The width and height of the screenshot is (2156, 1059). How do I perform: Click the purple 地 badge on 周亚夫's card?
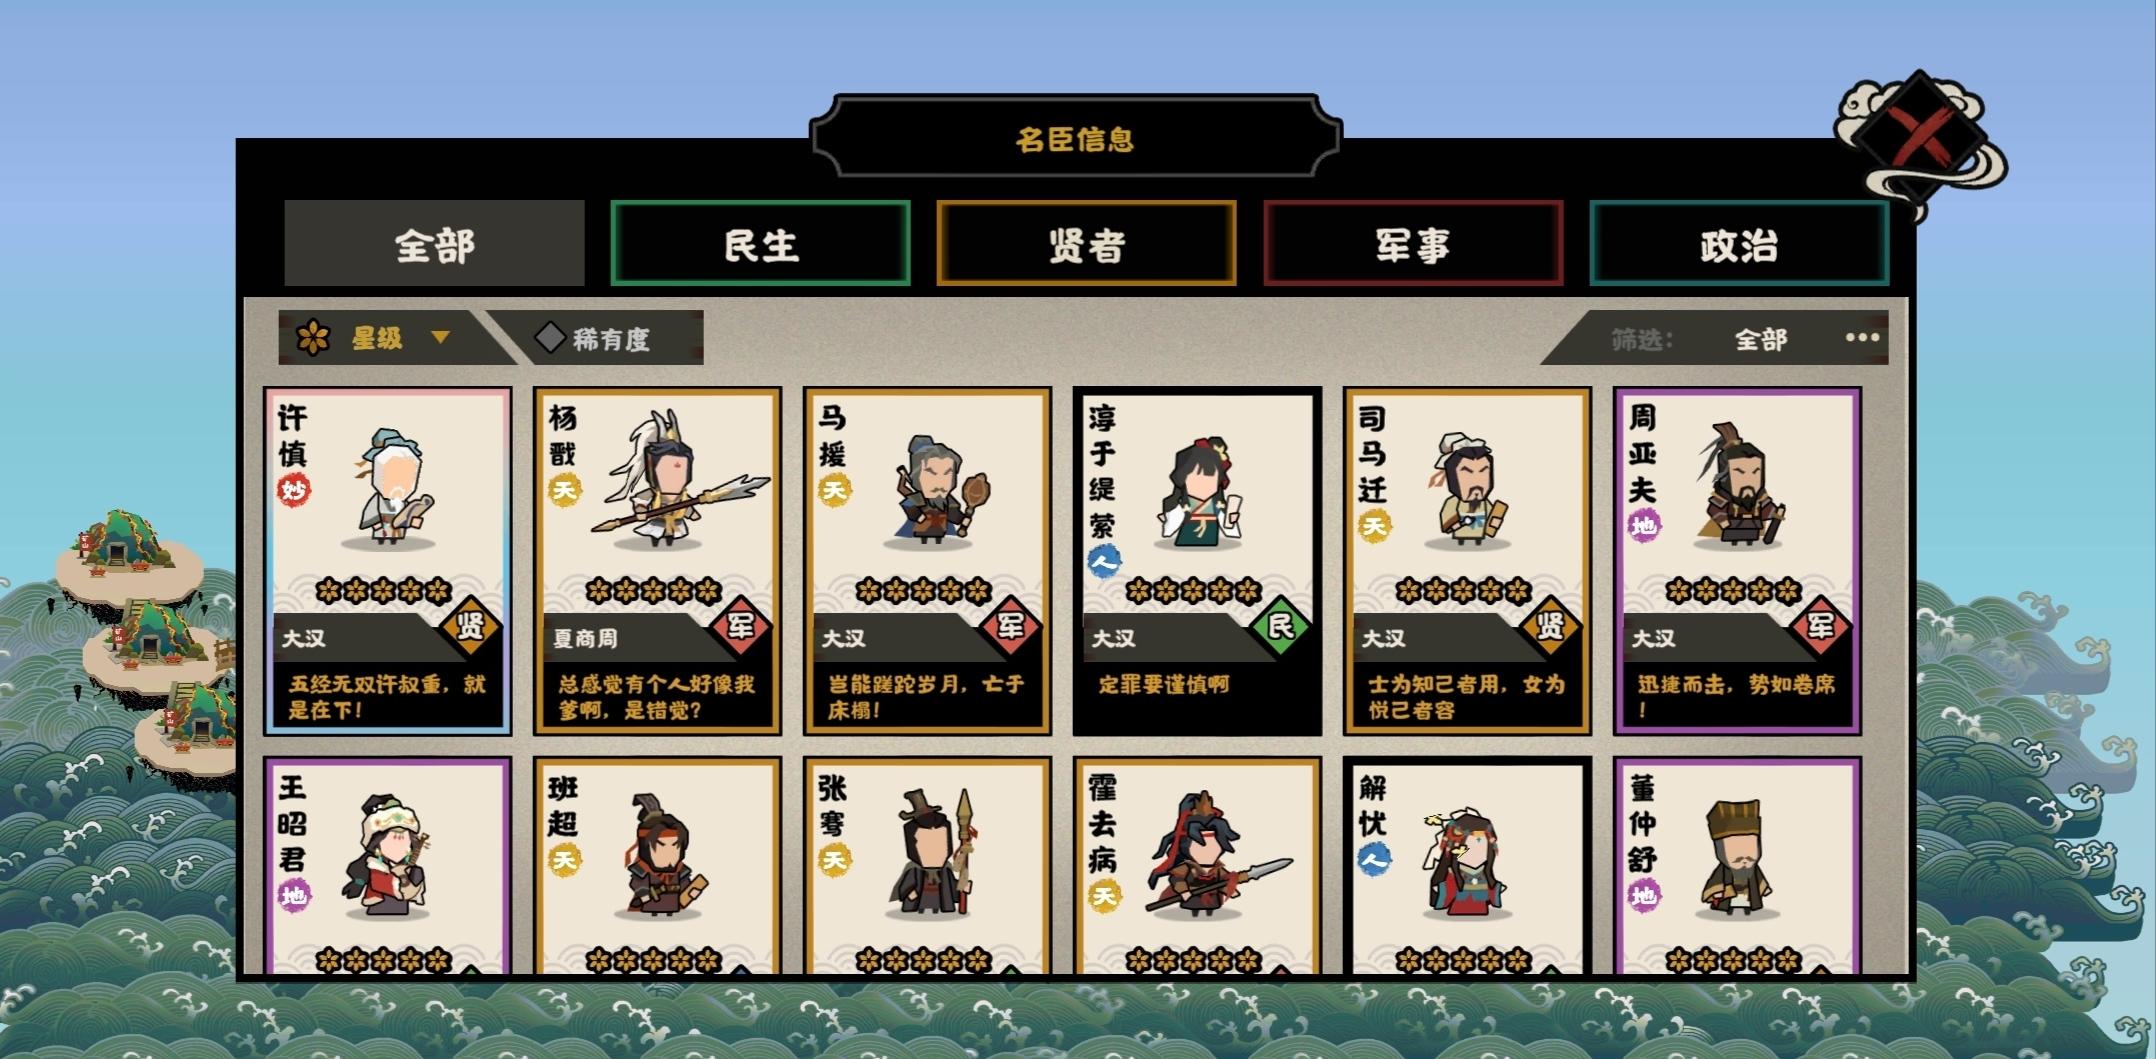[1643, 526]
